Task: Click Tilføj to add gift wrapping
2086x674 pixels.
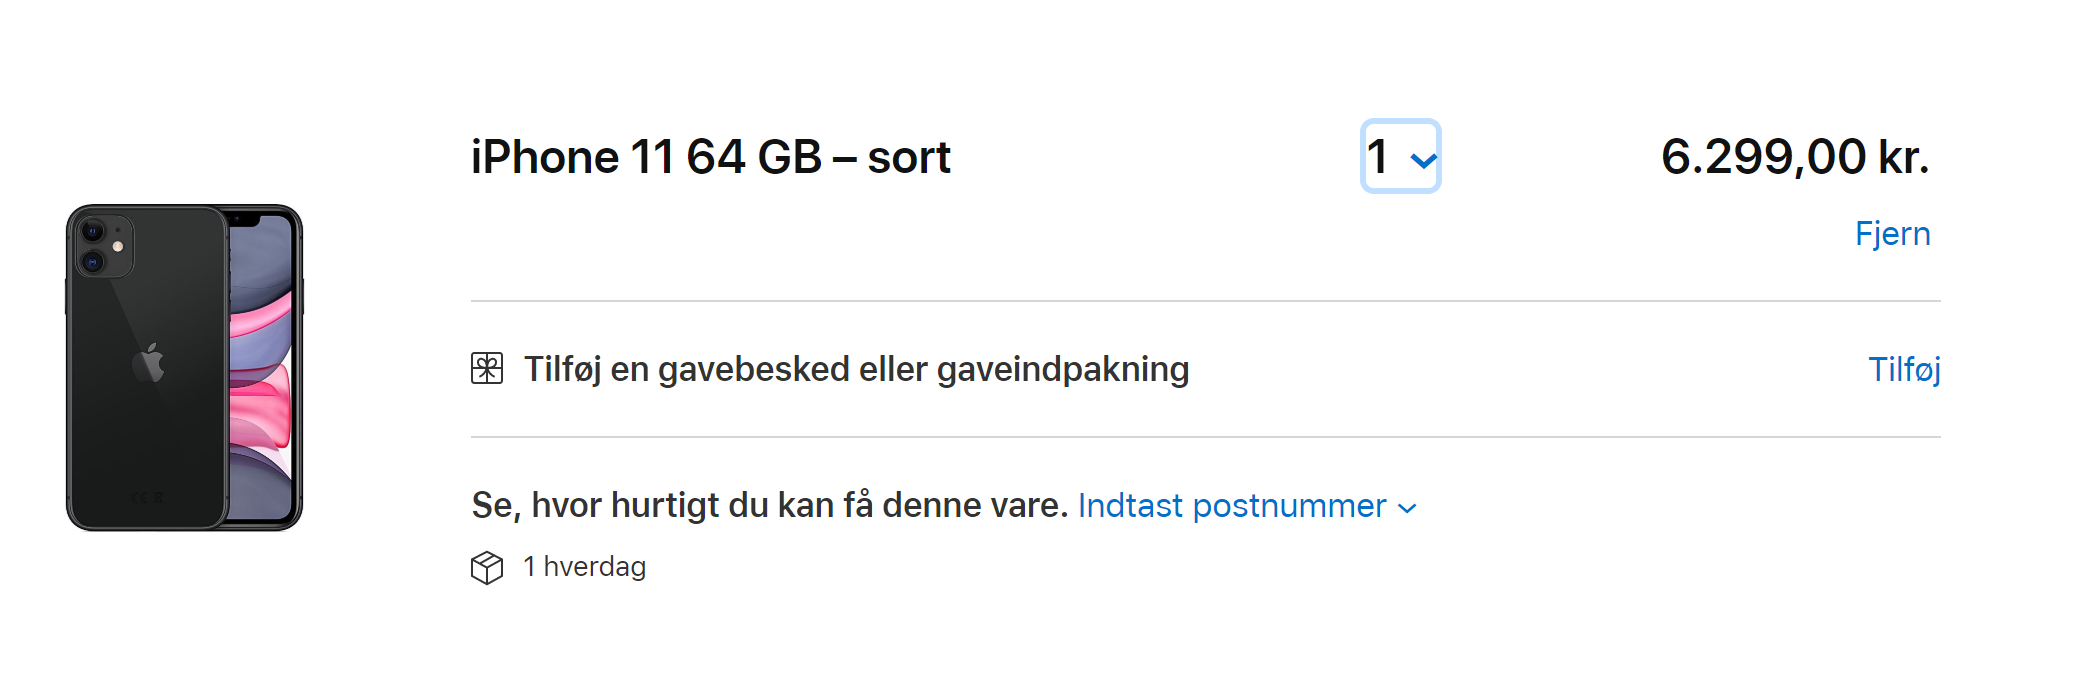Action: [1904, 369]
